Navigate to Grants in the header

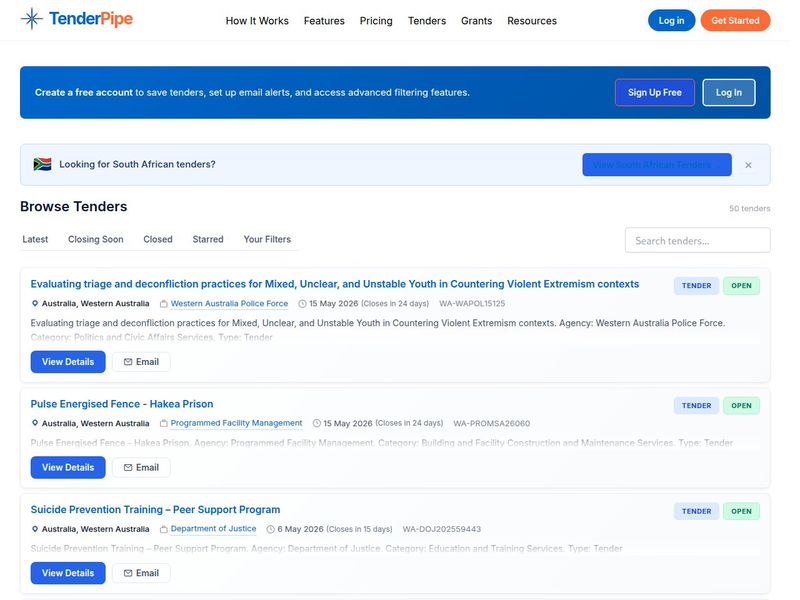[x=477, y=21]
